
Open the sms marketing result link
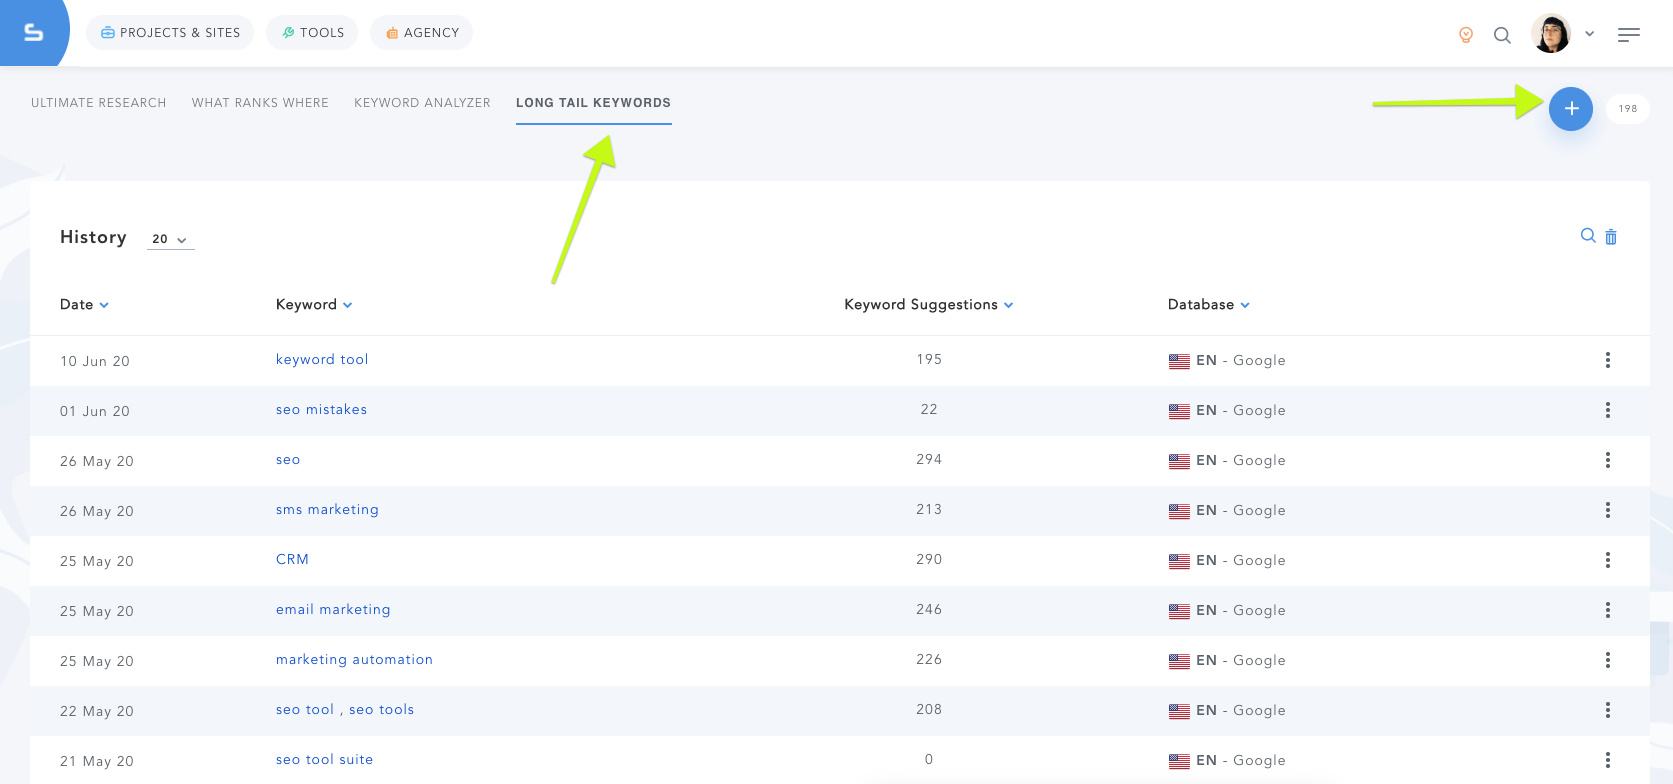327,509
